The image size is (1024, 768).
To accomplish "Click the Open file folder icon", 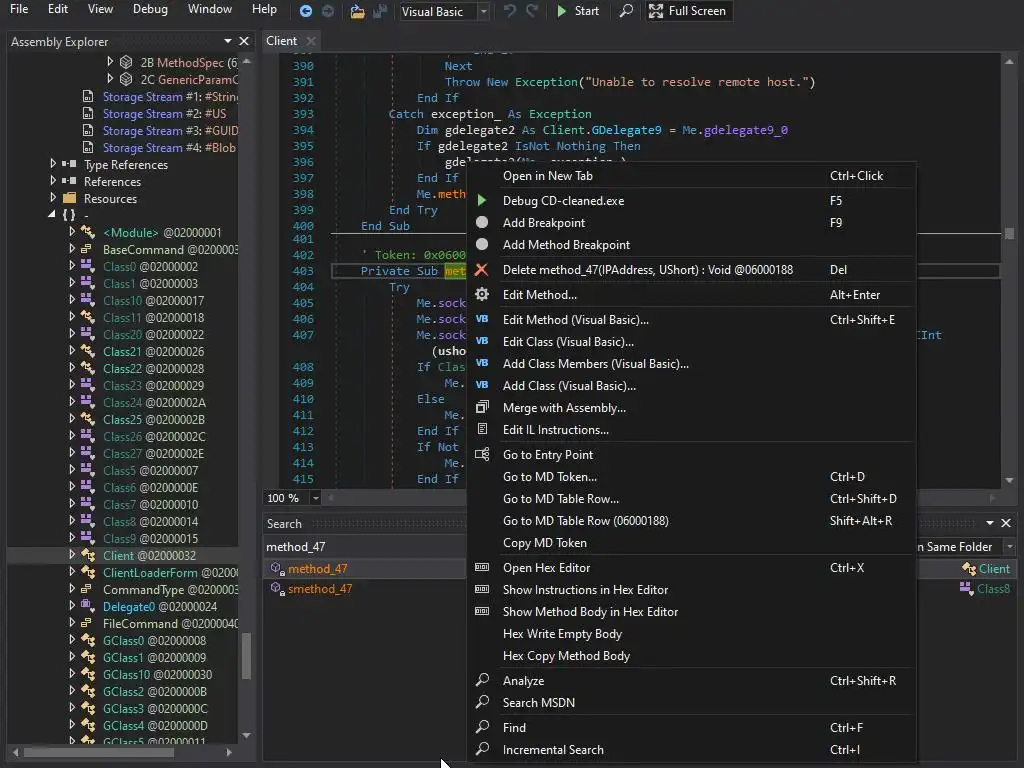I will (358, 11).
